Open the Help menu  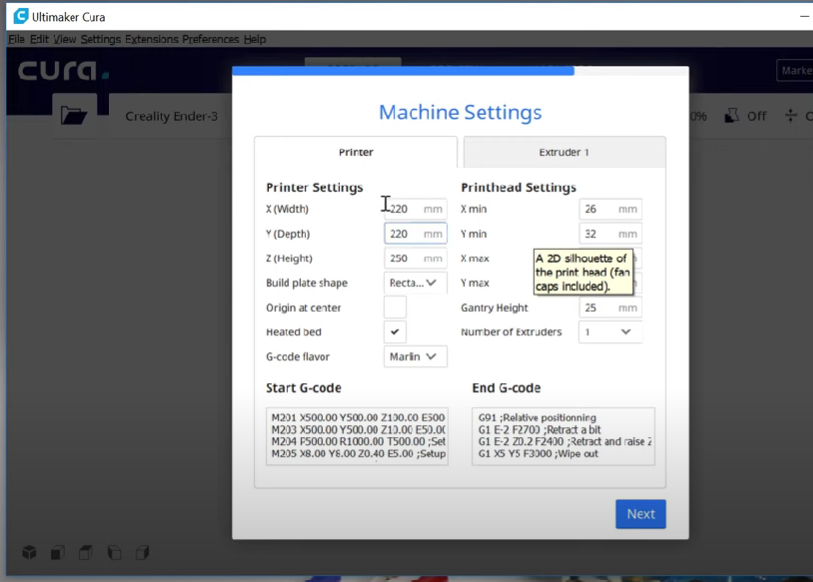[x=255, y=39]
